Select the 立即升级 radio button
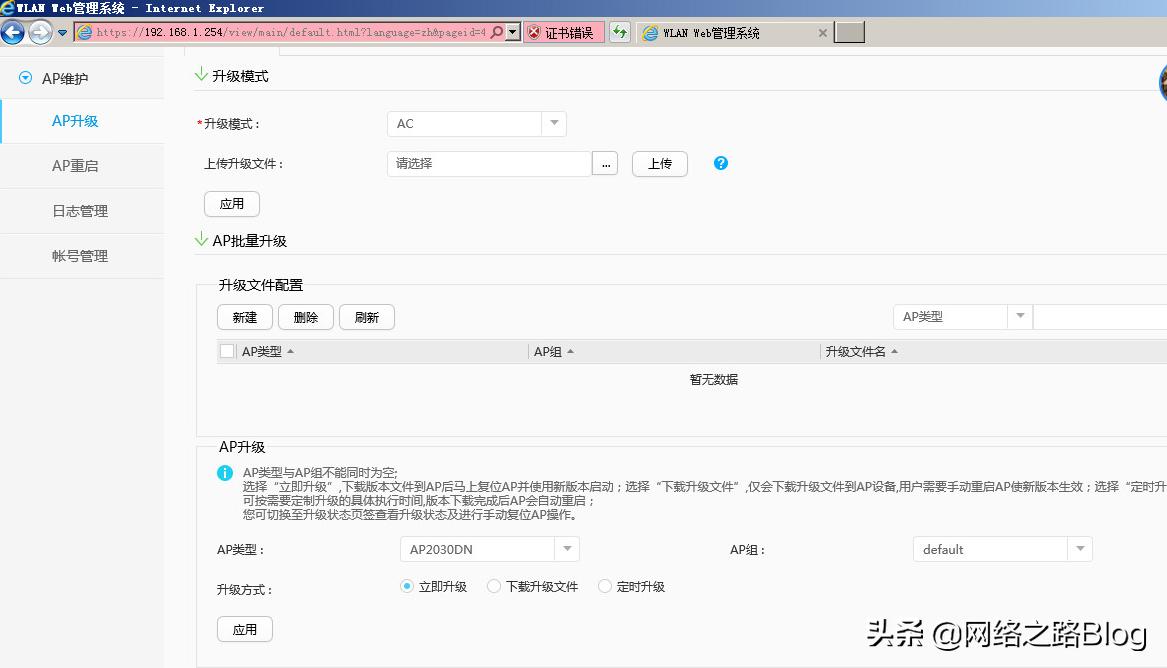Viewport: 1167px width, 668px height. (x=406, y=587)
